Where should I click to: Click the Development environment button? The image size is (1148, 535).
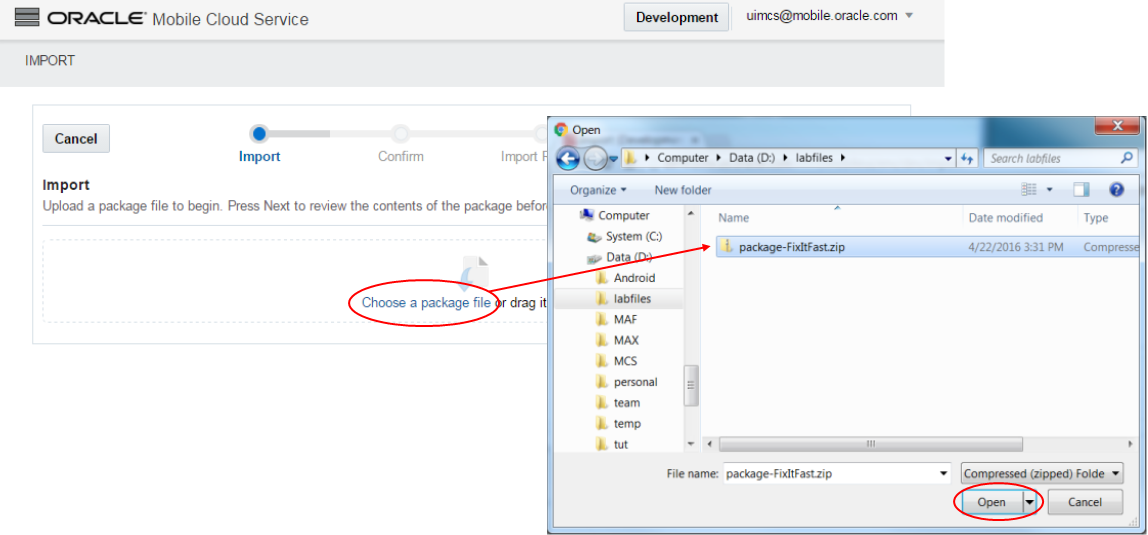pos(676,18)
